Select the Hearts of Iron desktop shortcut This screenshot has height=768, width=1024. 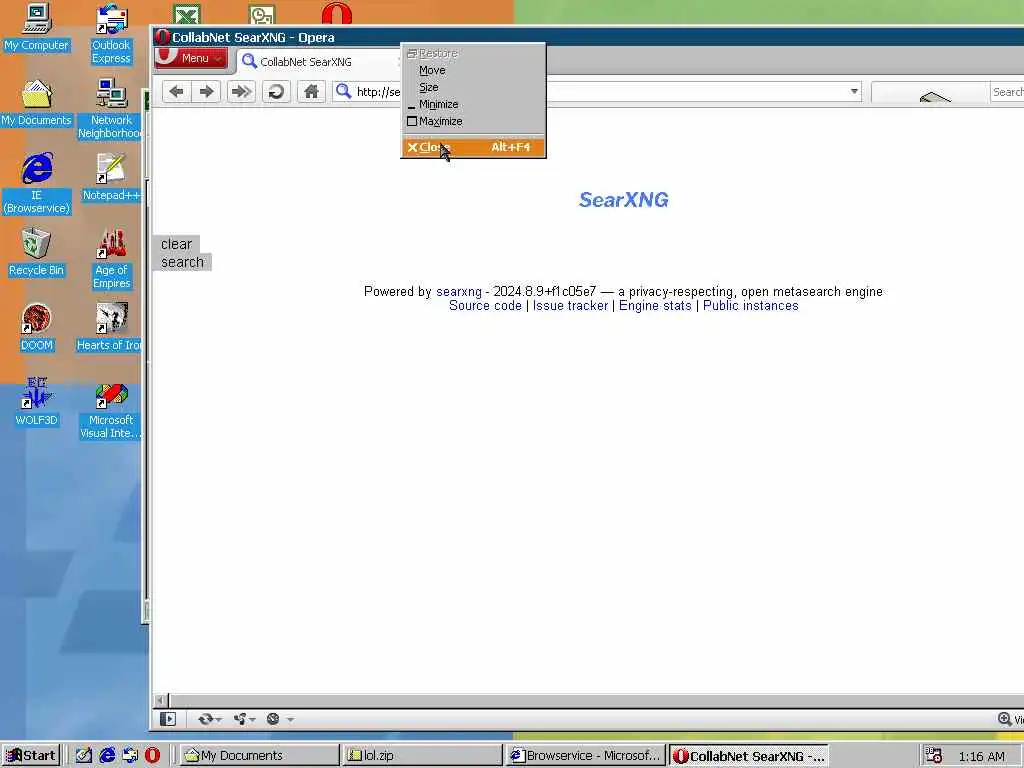(110, 328)
